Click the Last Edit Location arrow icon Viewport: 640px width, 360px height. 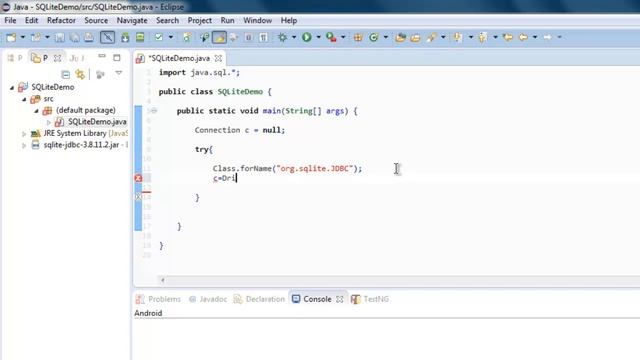pos(508,38)
